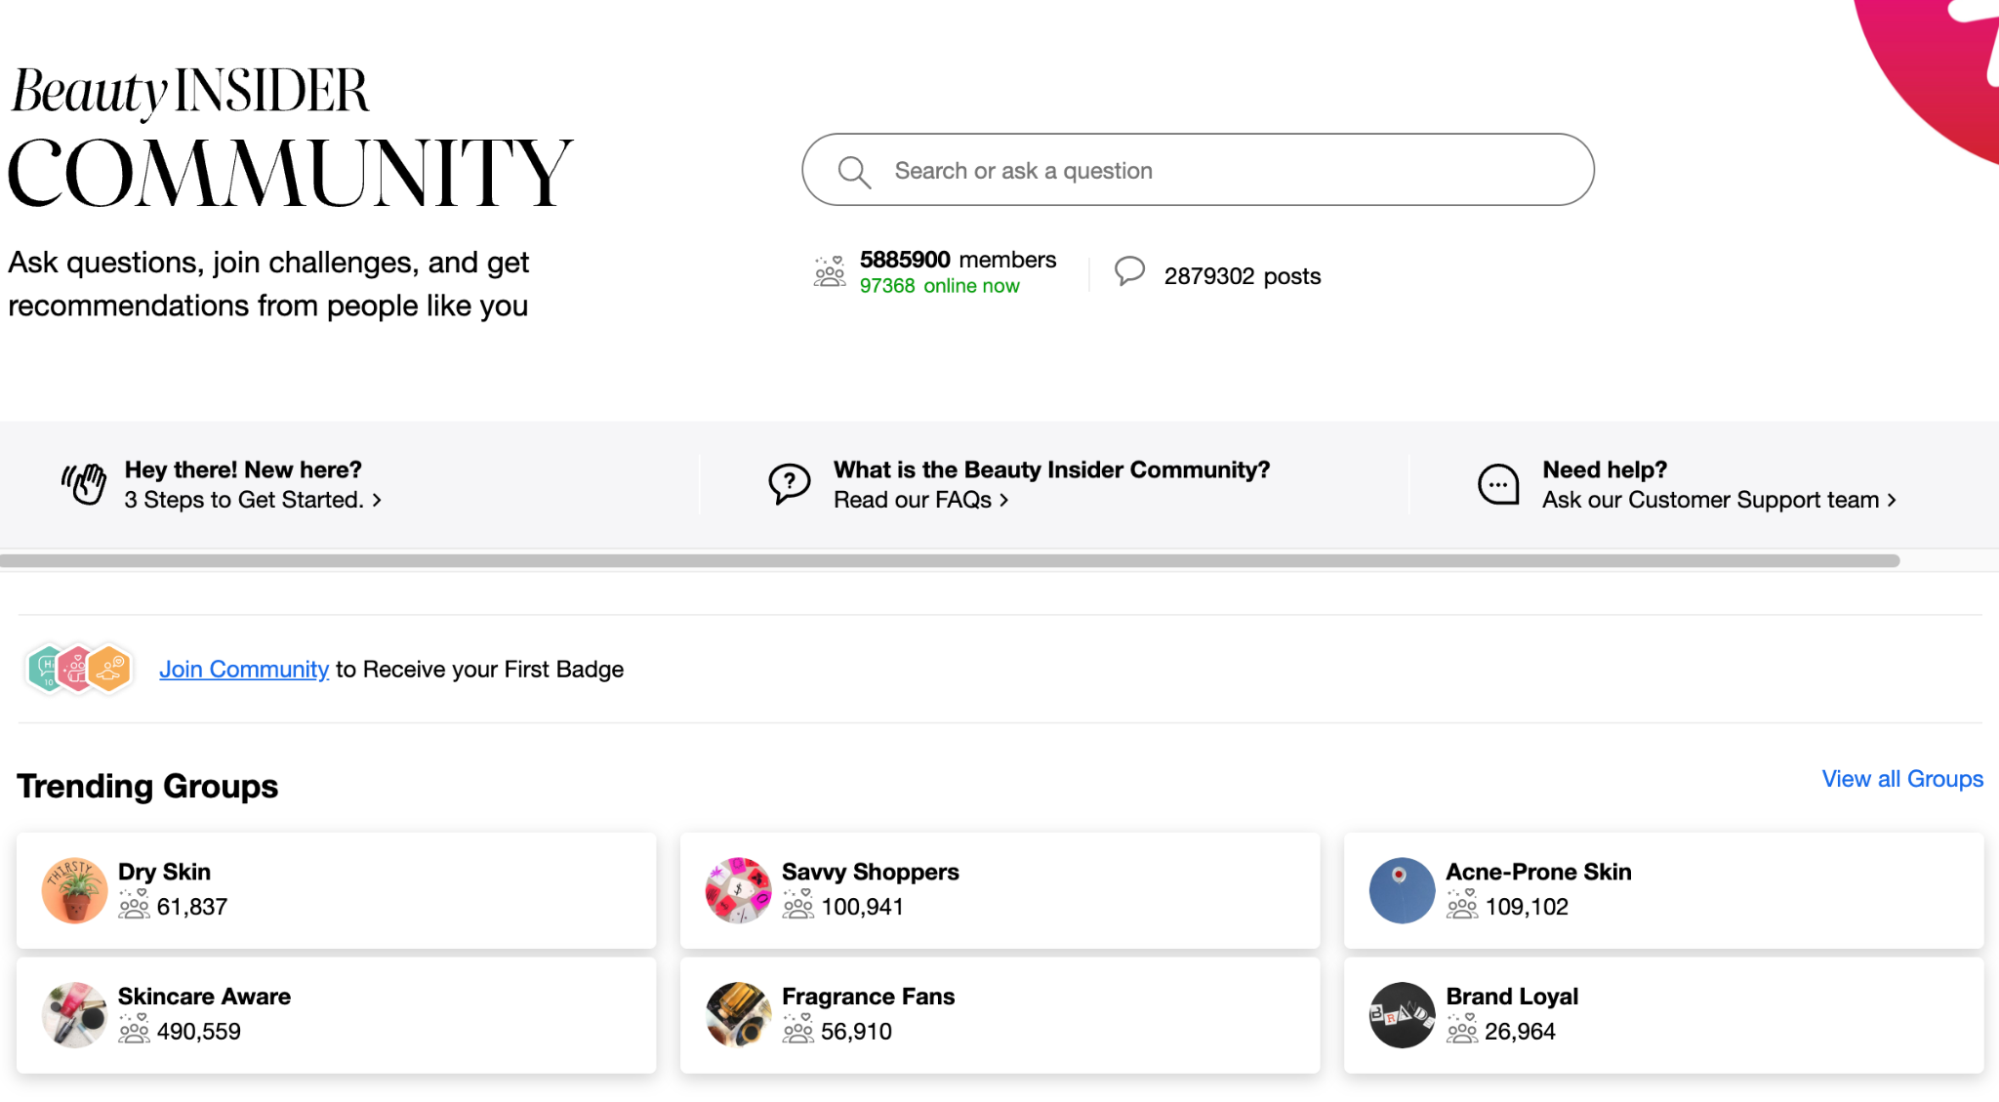The width and height of the screenshot is (1999, 1102).
Task: Click the speech bubble icon beside posts count
Action: click(1130, 271)
